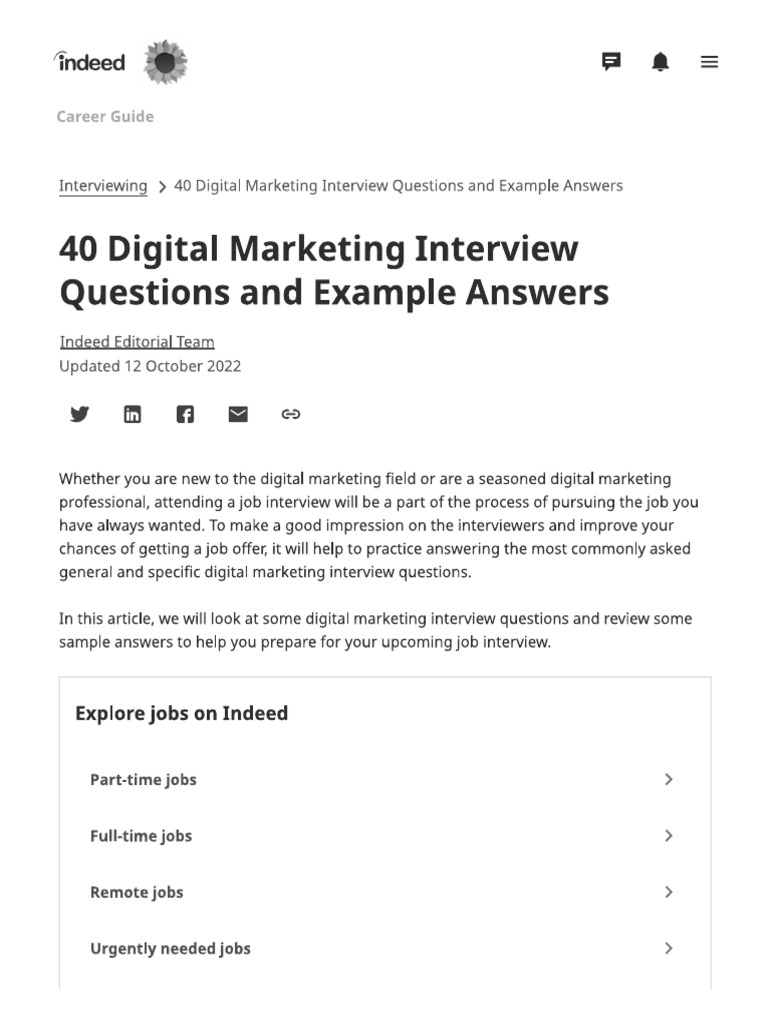Share article on Facebook

(185, 414)
